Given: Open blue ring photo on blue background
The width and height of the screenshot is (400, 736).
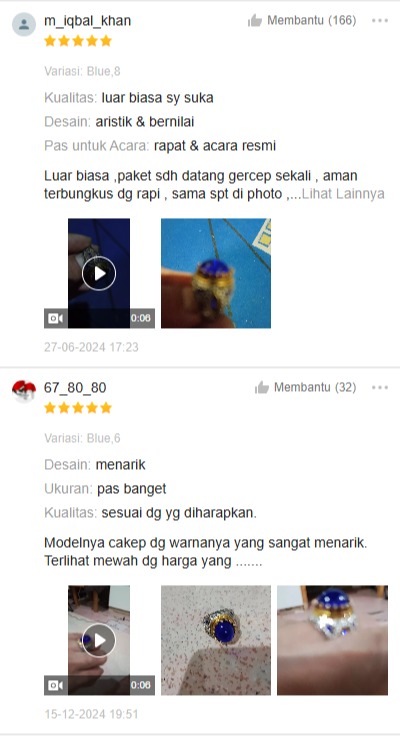Looking at the screenshot, I should point(216,273).
